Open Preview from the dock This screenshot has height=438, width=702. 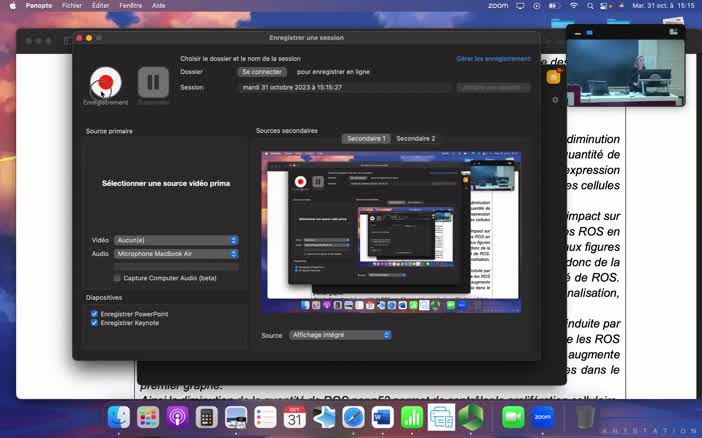pyautogui.click(x=236, y=417)
